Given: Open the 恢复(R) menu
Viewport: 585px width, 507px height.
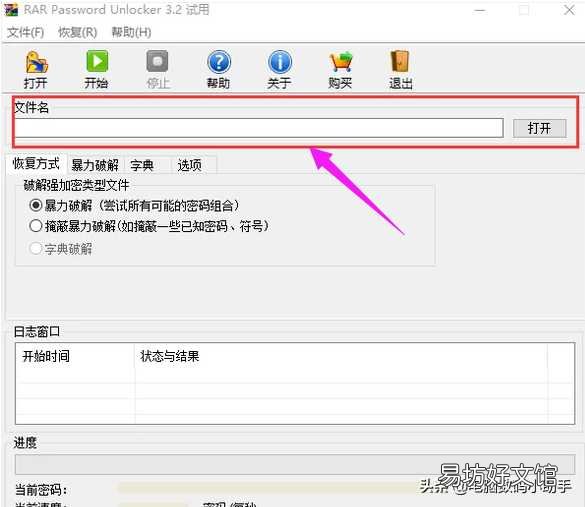Looking at the screenshot, I should [x=78, y=32].
